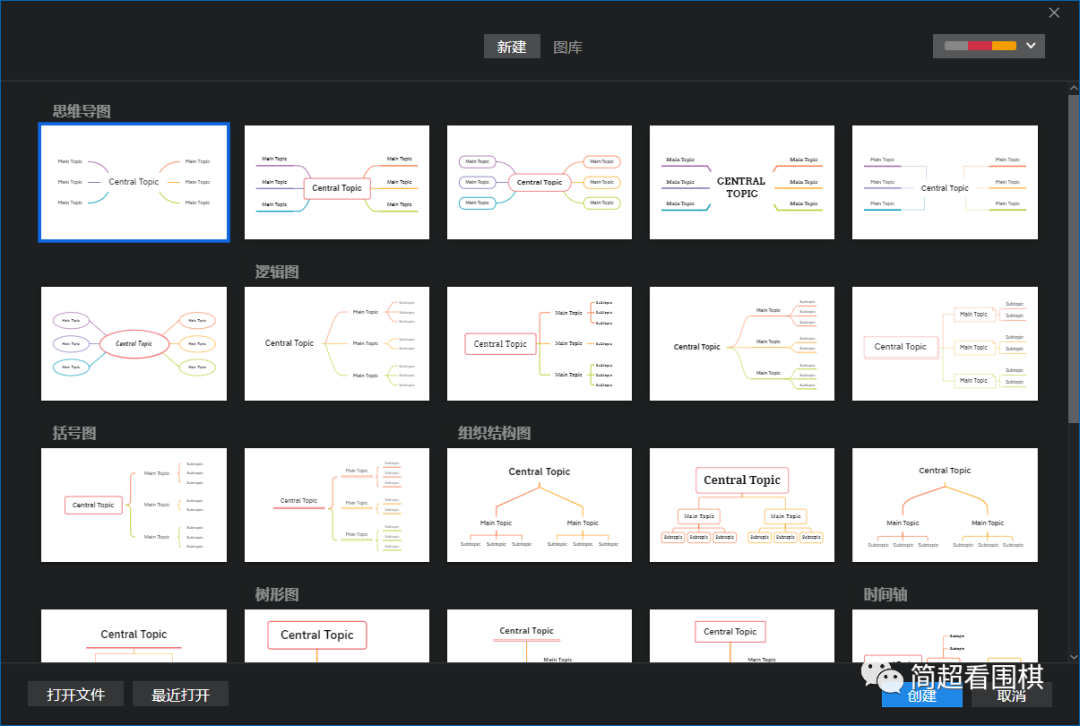Select the tree template with single-underlined large Central Topic
This screenshot has height=726, width=1080.
pyautogui.click(x=134, y=636)
